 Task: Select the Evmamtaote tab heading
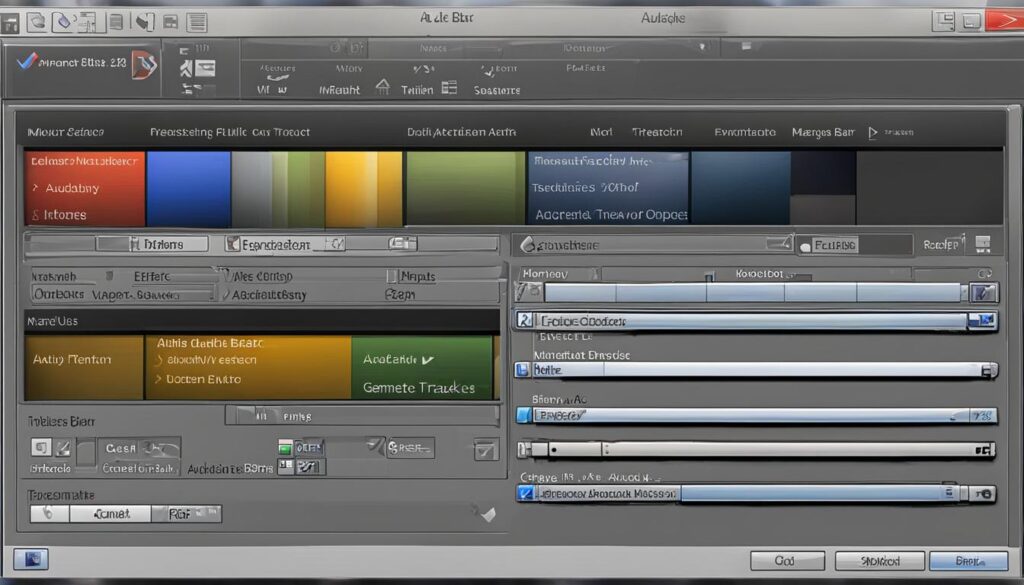click(x=745, y=132)
